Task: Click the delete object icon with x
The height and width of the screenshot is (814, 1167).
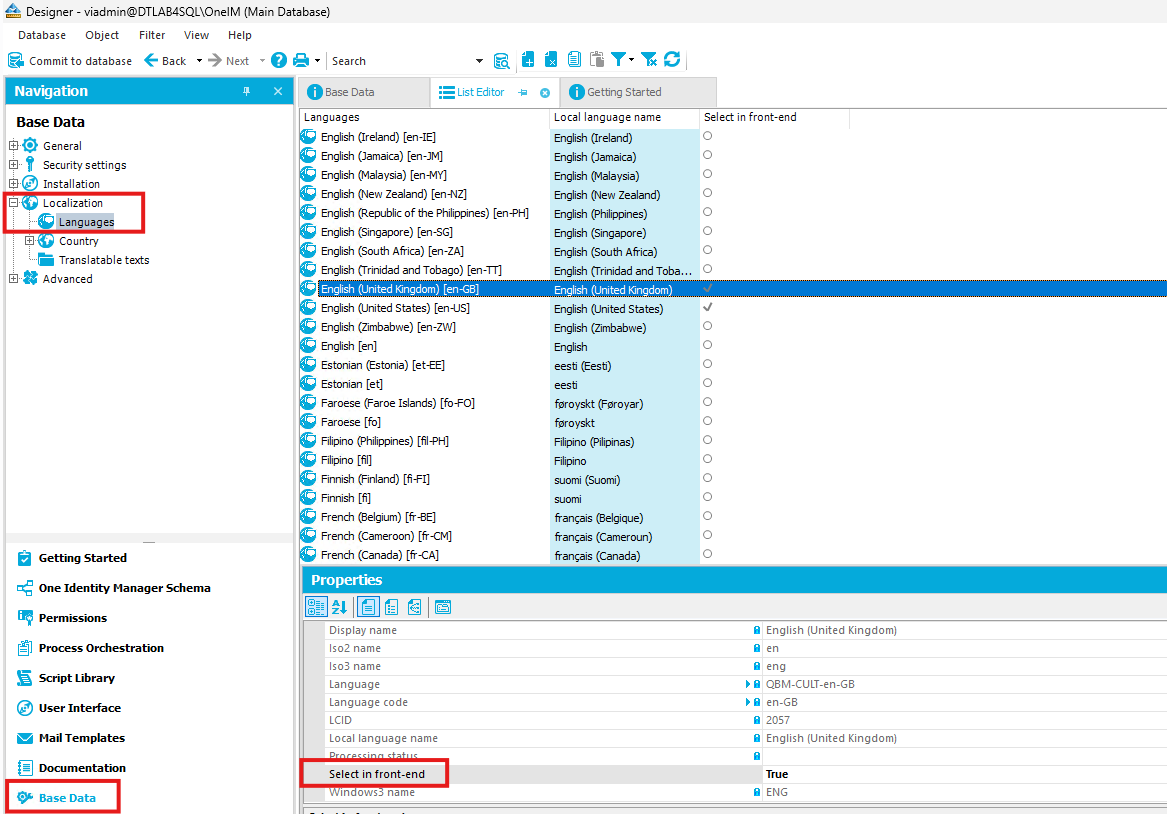Action: coord(551,60)
